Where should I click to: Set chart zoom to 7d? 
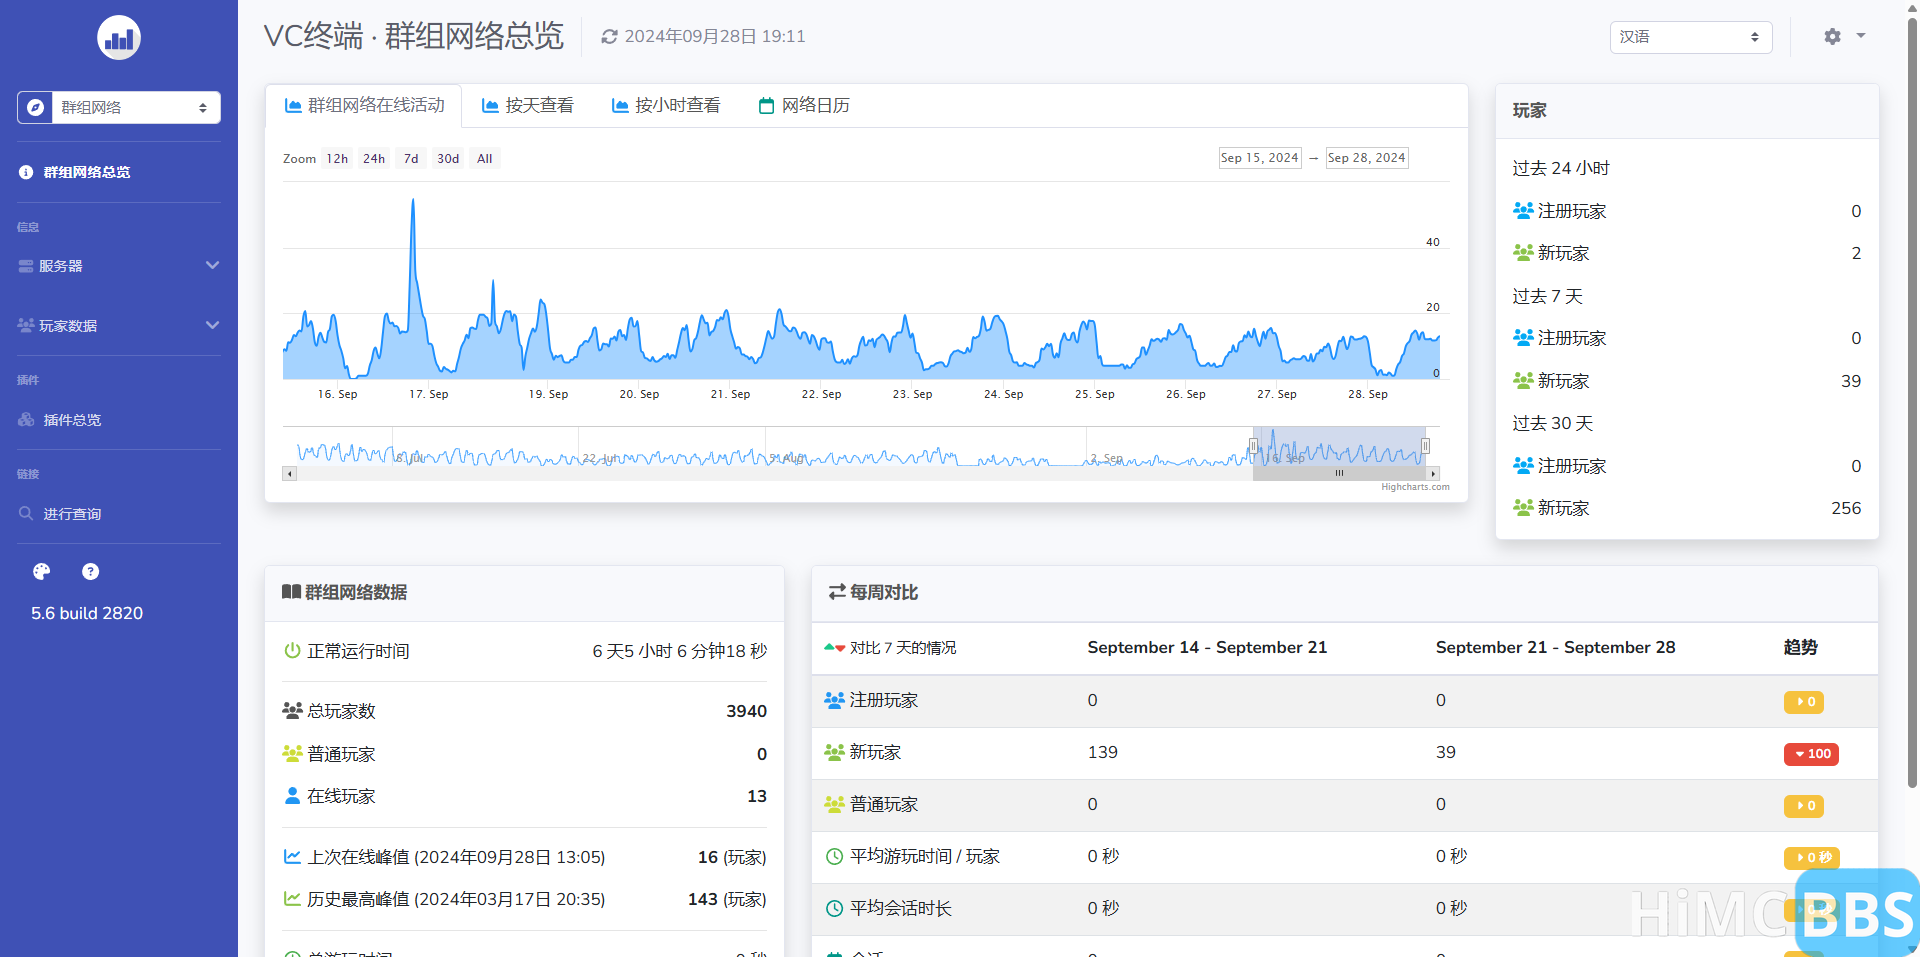(411, 159)
